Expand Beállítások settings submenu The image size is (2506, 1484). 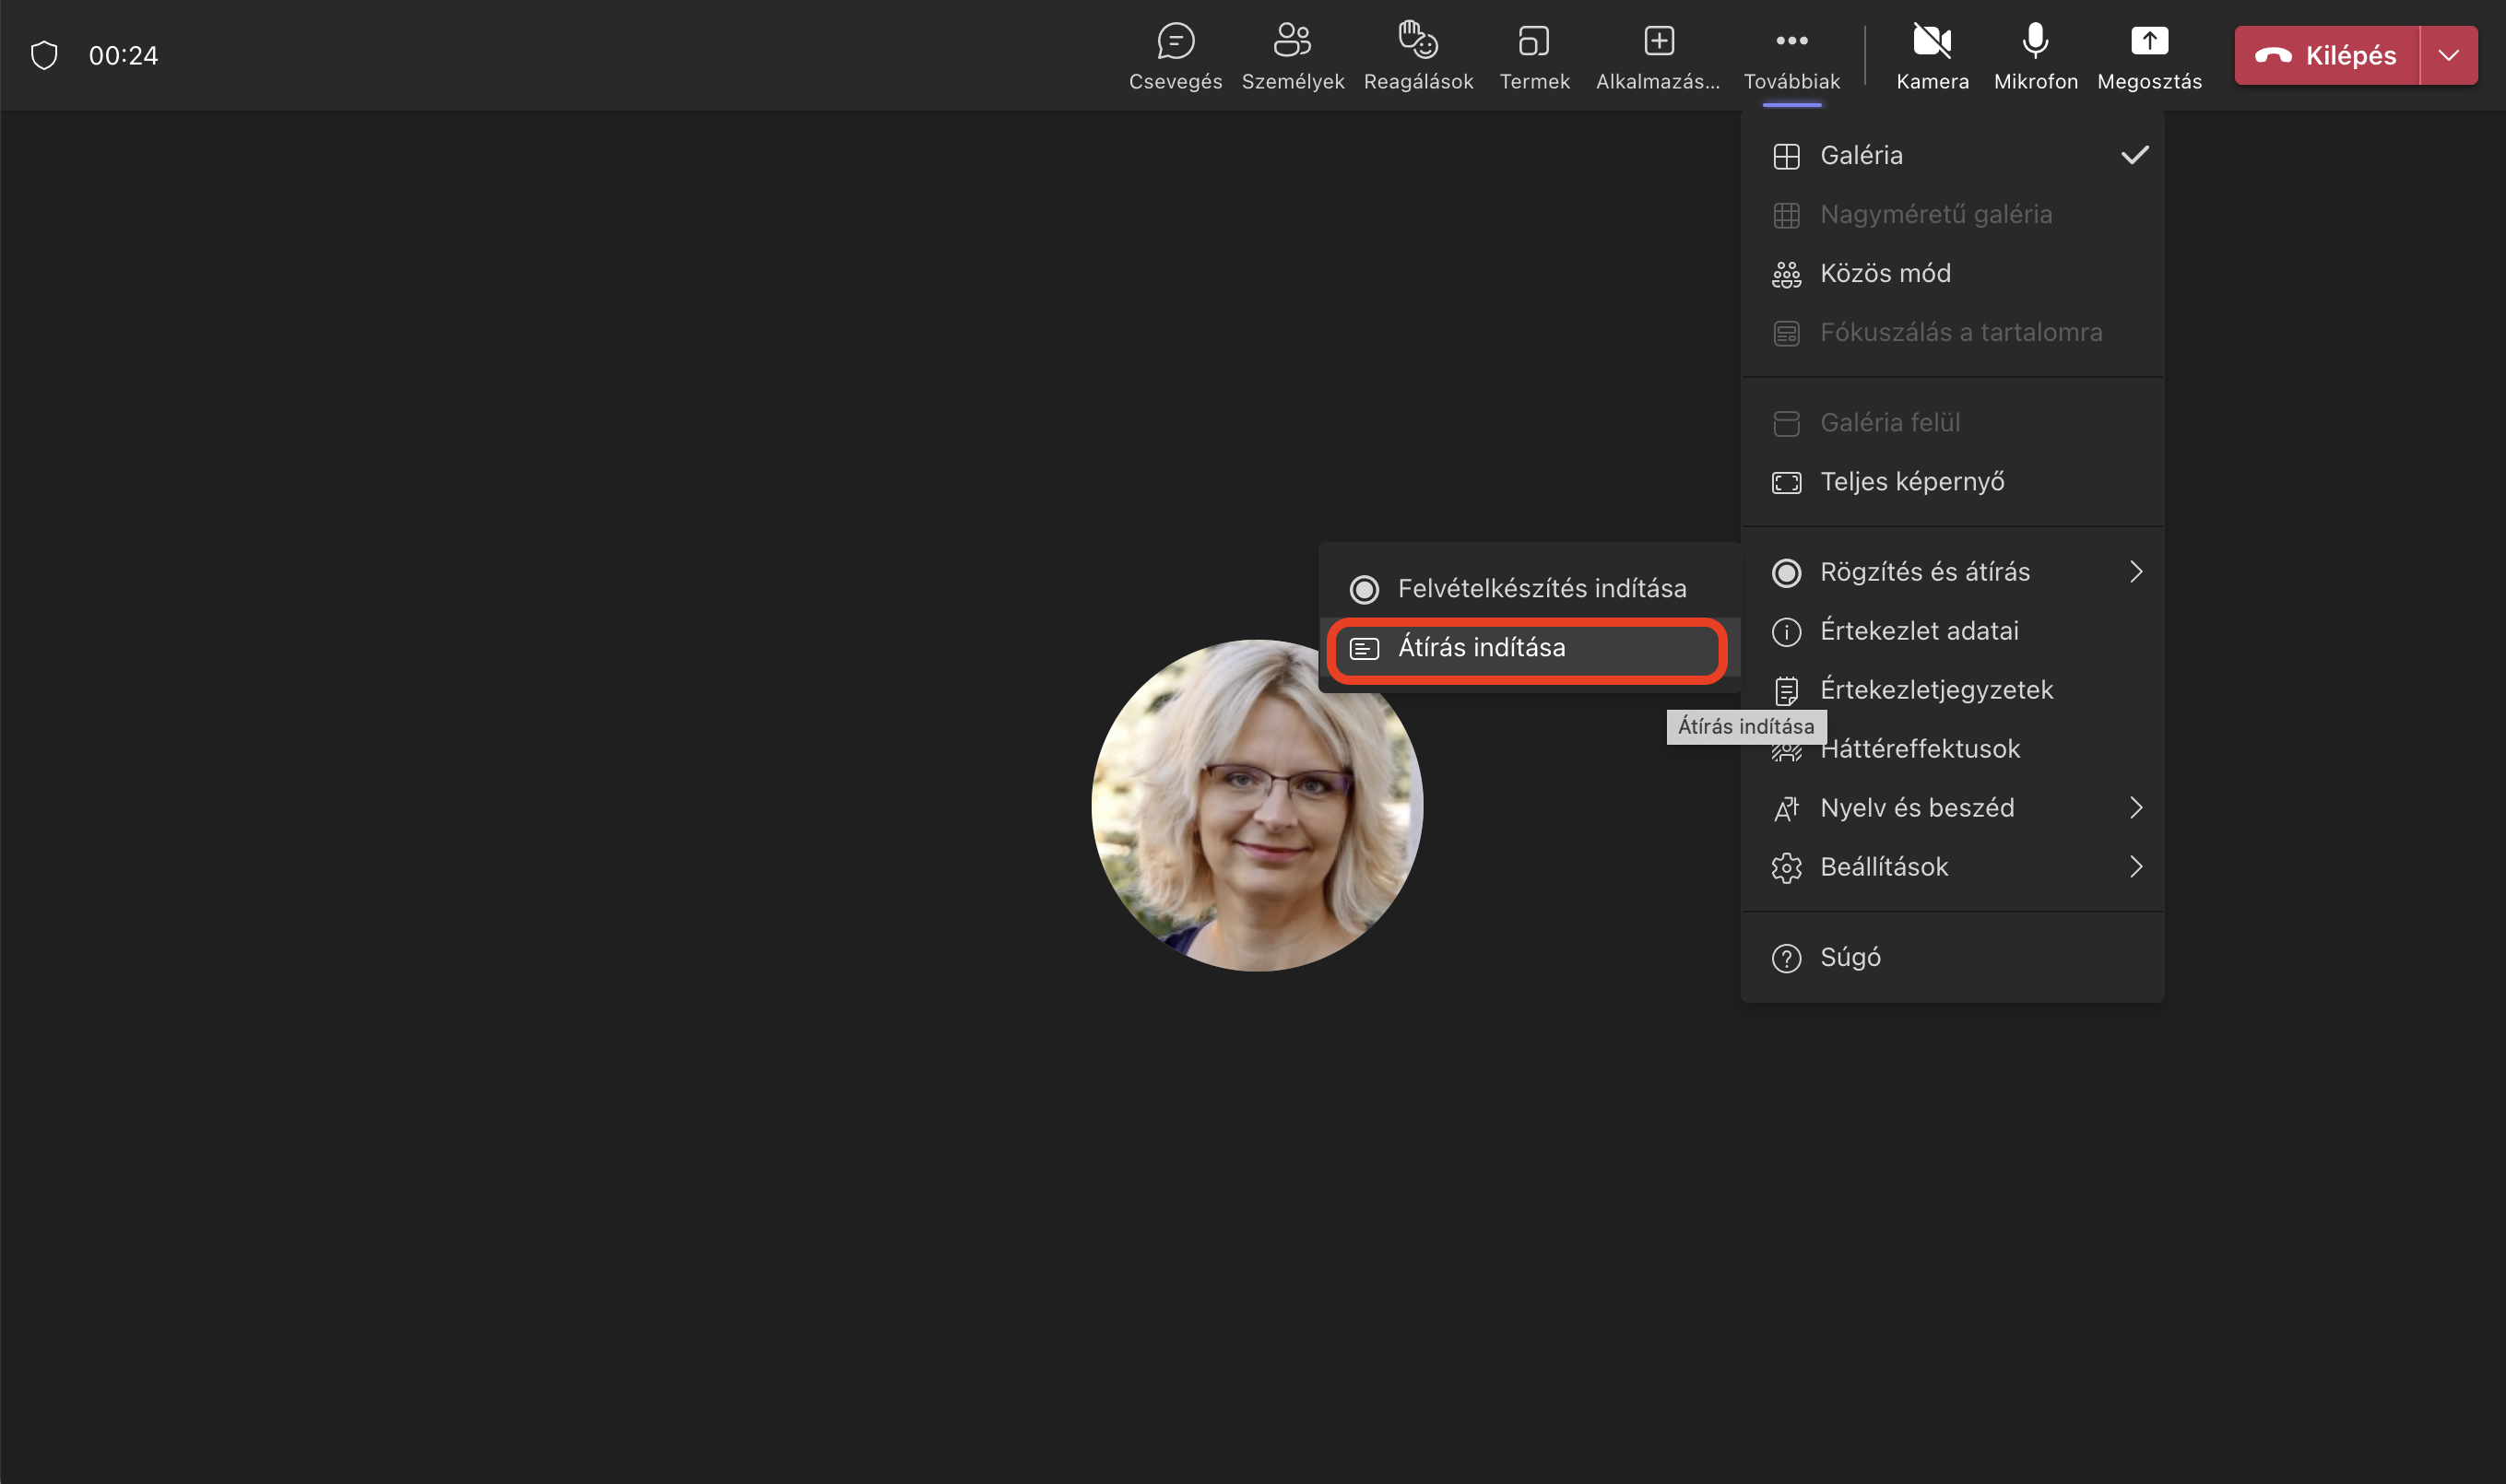click(1952, 867)
